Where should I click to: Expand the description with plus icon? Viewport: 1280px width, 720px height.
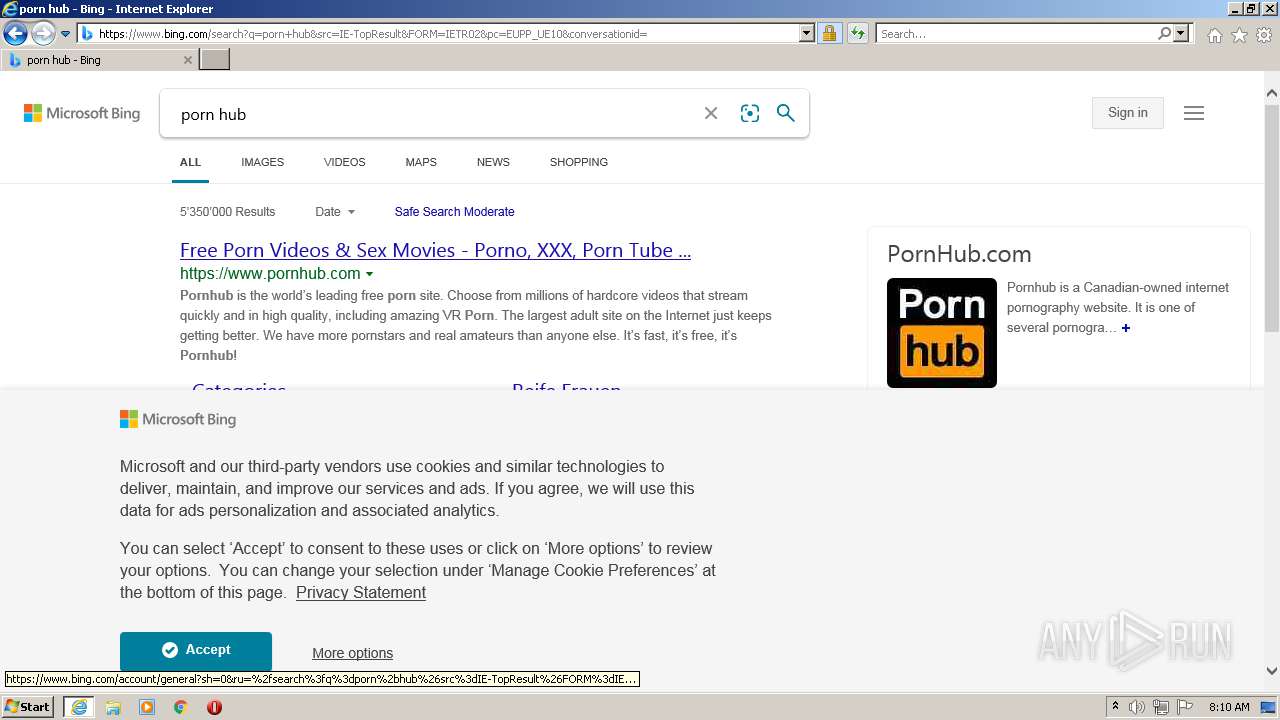pyautogui.click(x=1125, y=328)
